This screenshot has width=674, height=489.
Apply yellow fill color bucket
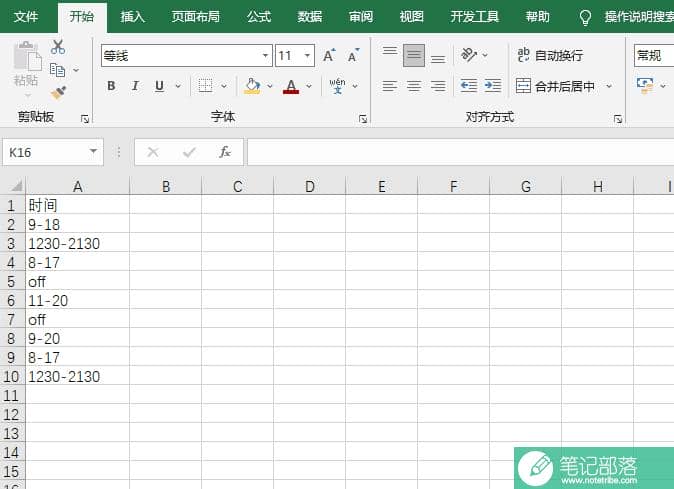point(252,86)
